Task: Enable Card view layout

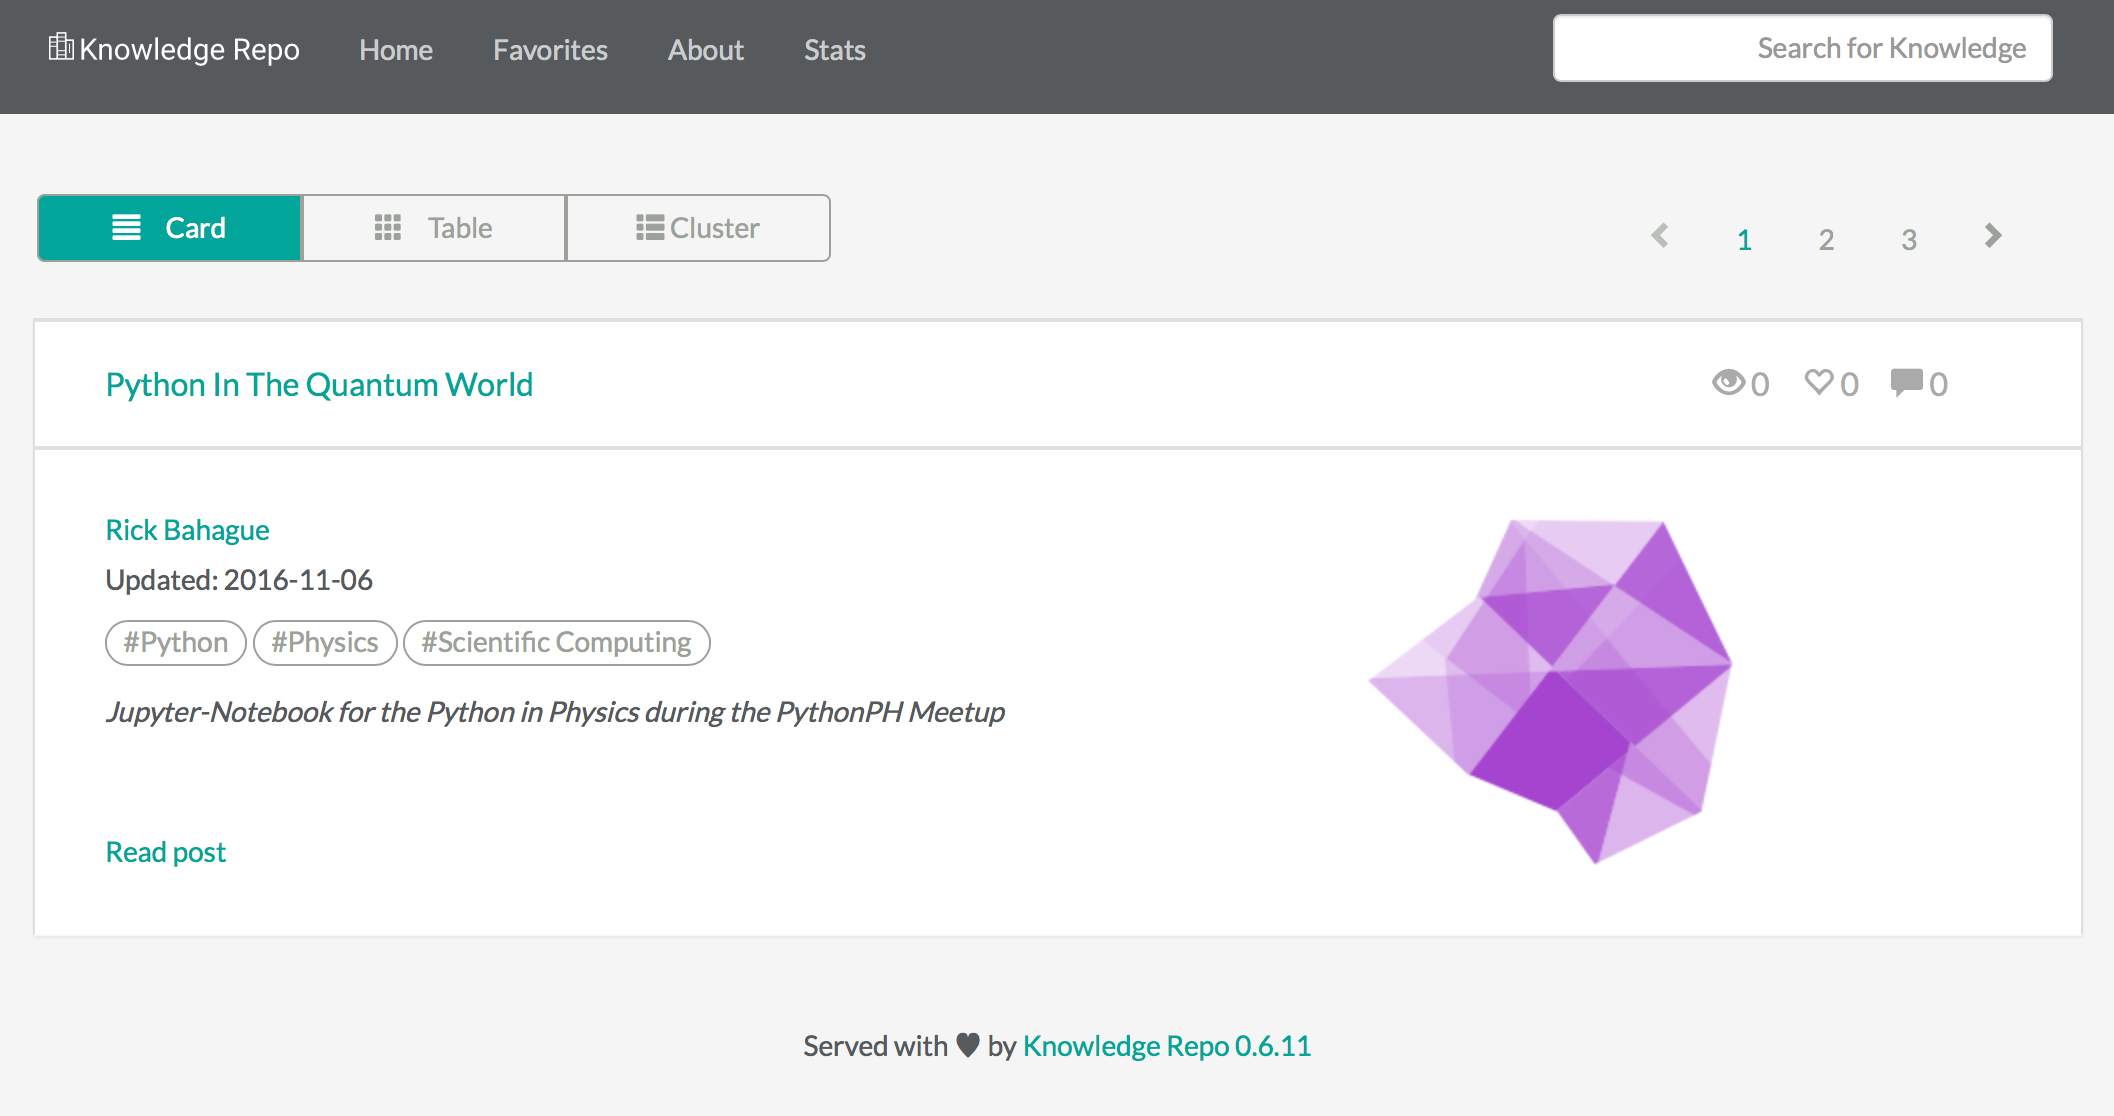Action: [x=168, y=227]
